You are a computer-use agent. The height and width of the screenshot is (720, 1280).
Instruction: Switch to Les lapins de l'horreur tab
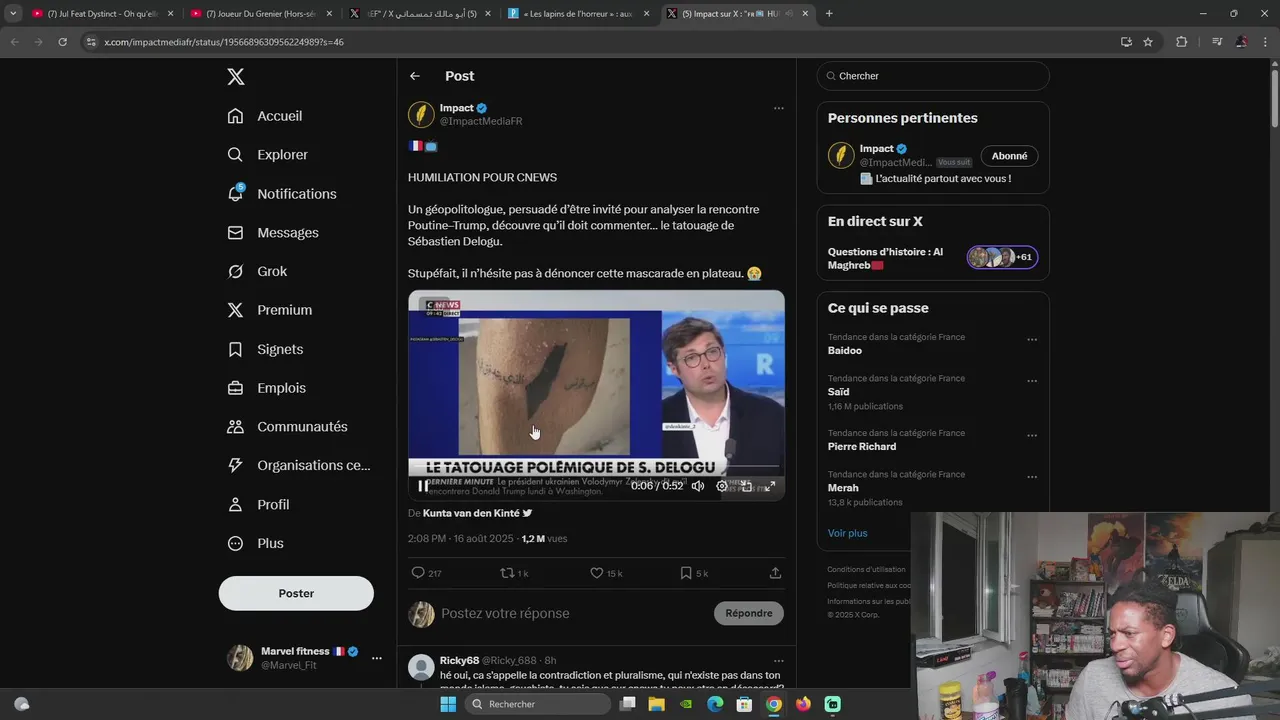tap(578, 14)
